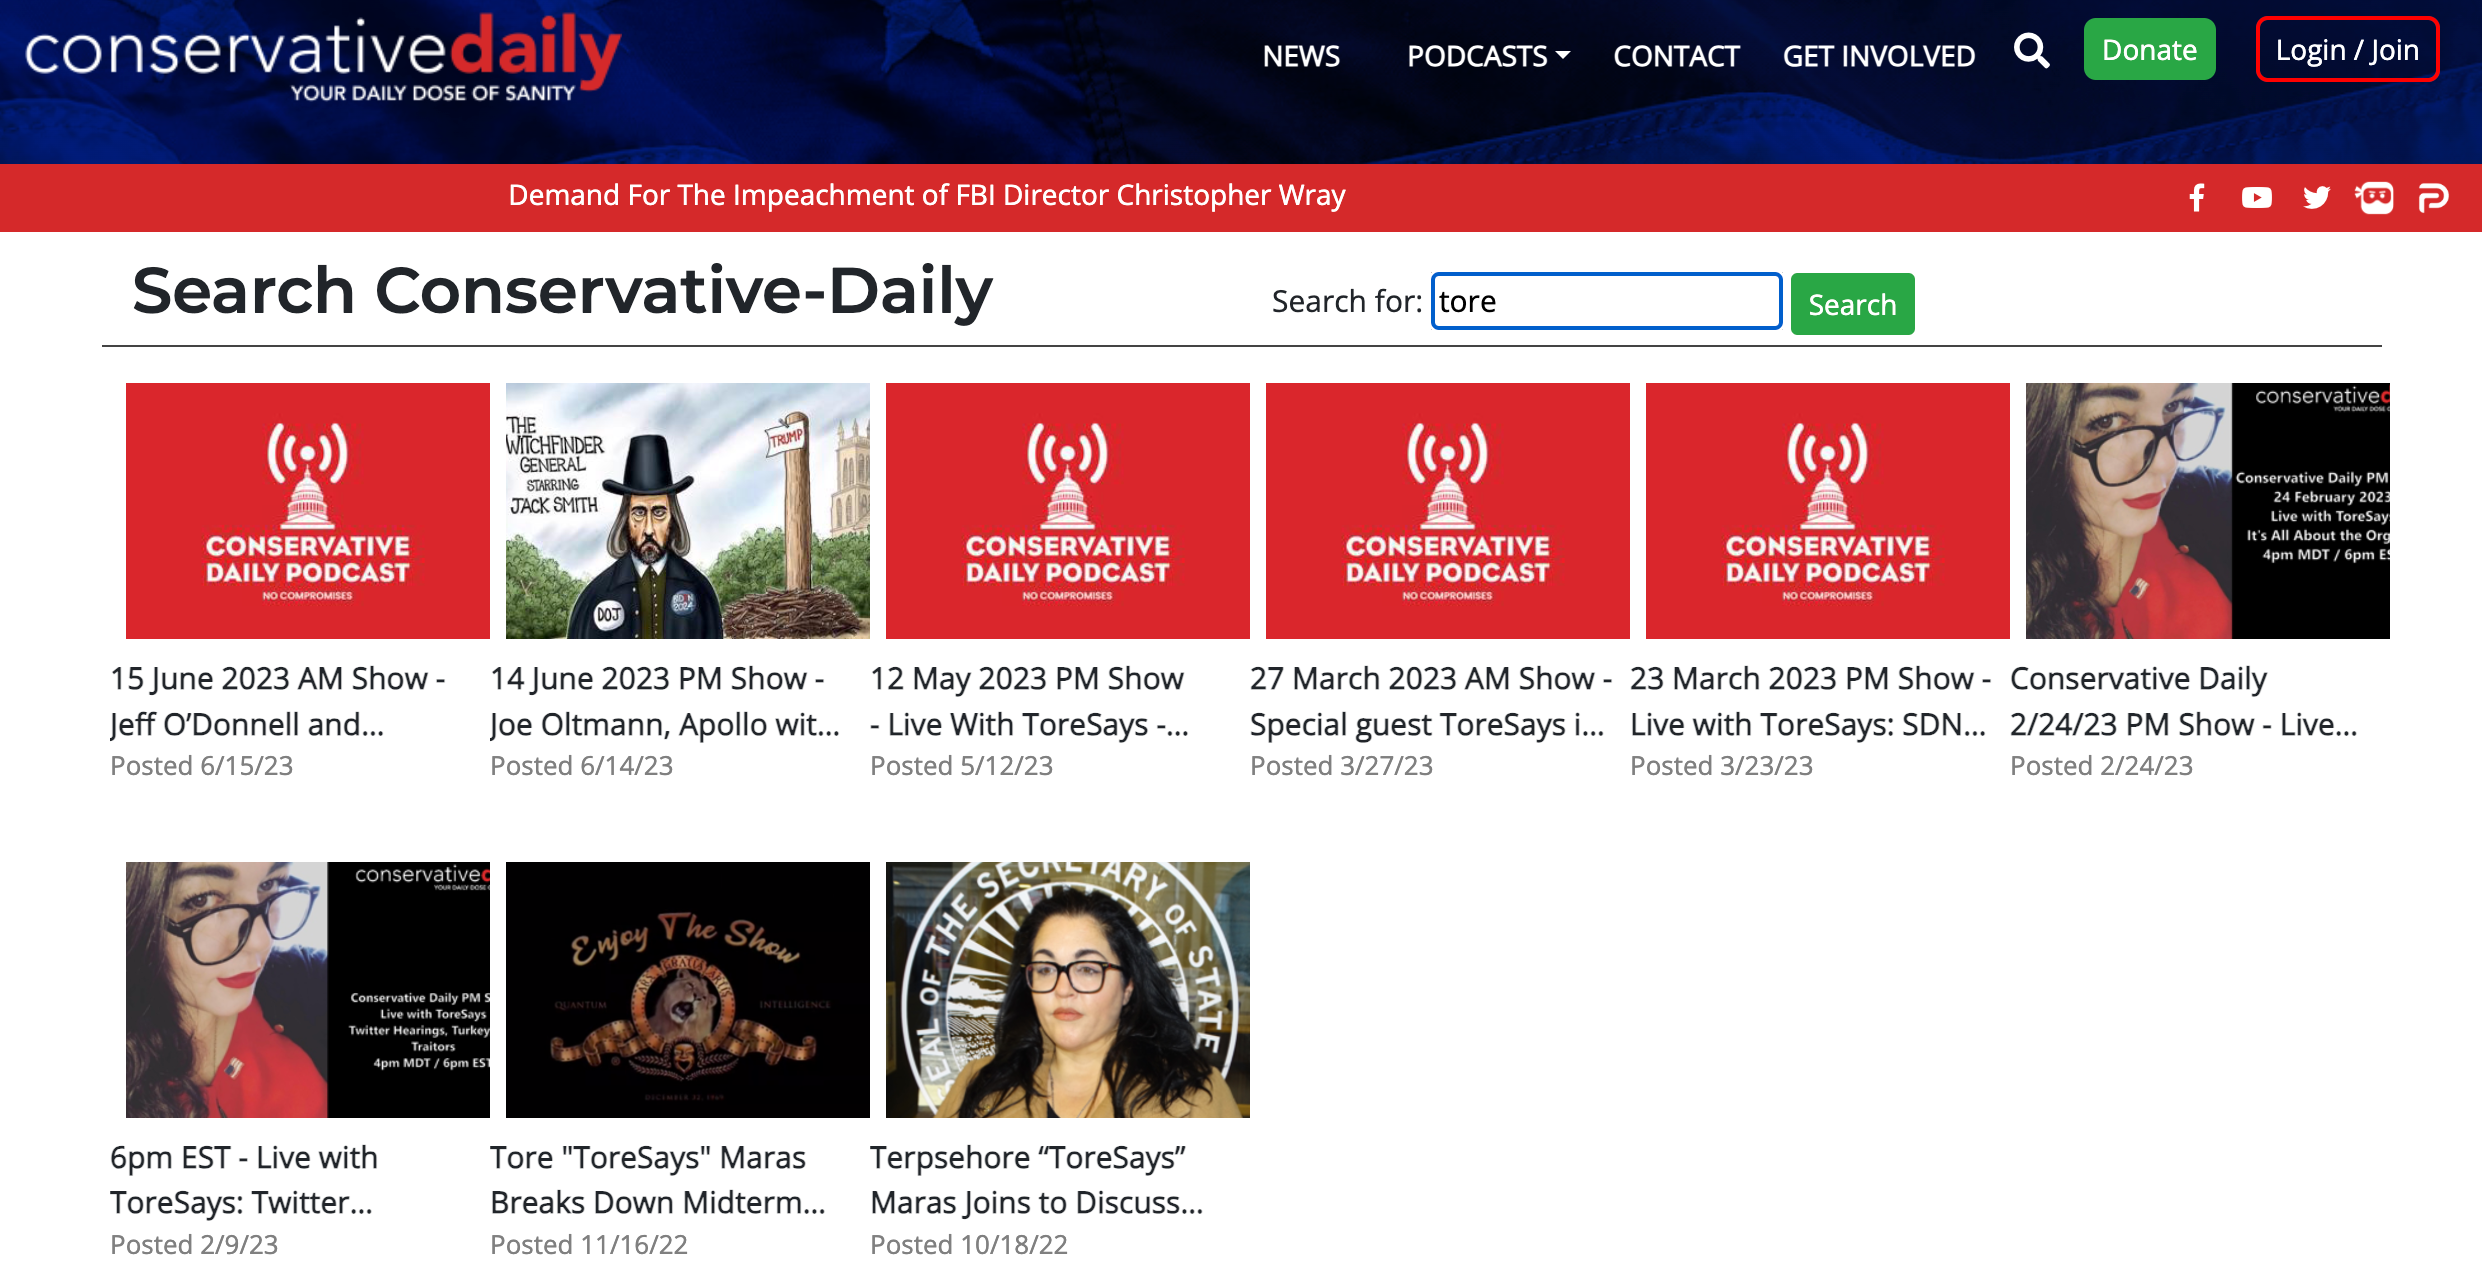Open the 'Enjoy The Show' lion thumbnail

(x=687, y=989)
